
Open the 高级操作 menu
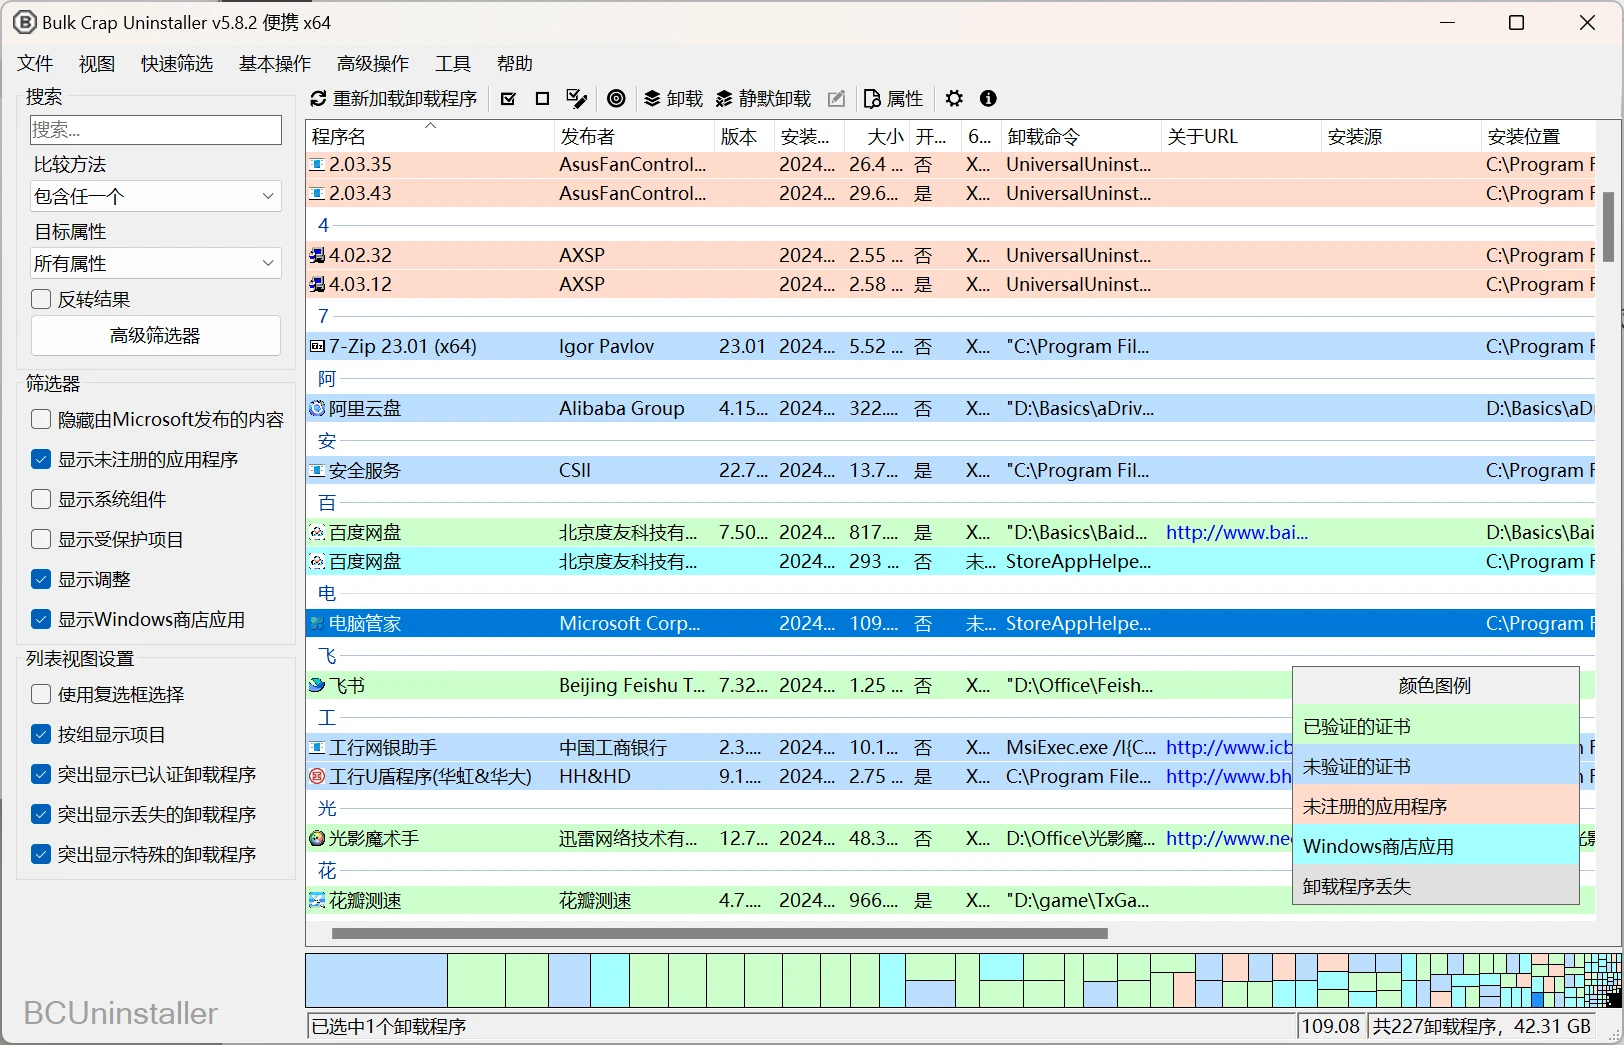click(x=372, y=63)
